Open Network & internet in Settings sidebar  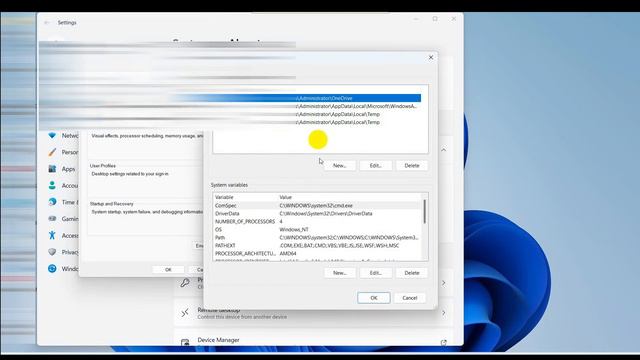63,136
